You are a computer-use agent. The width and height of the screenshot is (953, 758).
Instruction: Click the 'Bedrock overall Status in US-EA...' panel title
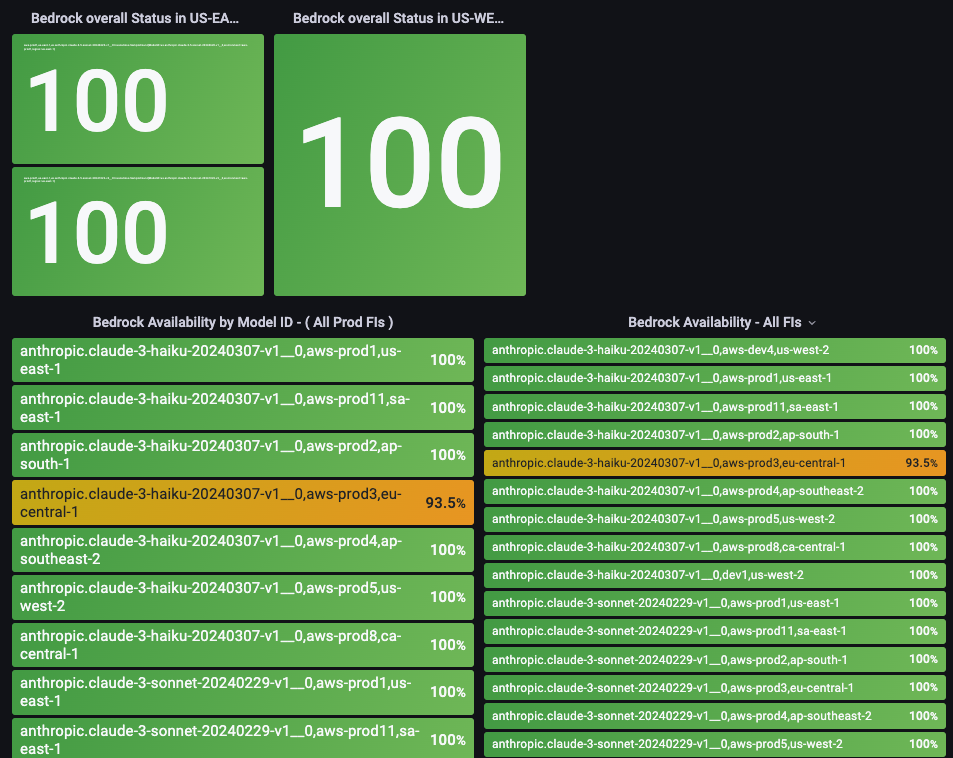pyautogui.click(x=135, y=18)
